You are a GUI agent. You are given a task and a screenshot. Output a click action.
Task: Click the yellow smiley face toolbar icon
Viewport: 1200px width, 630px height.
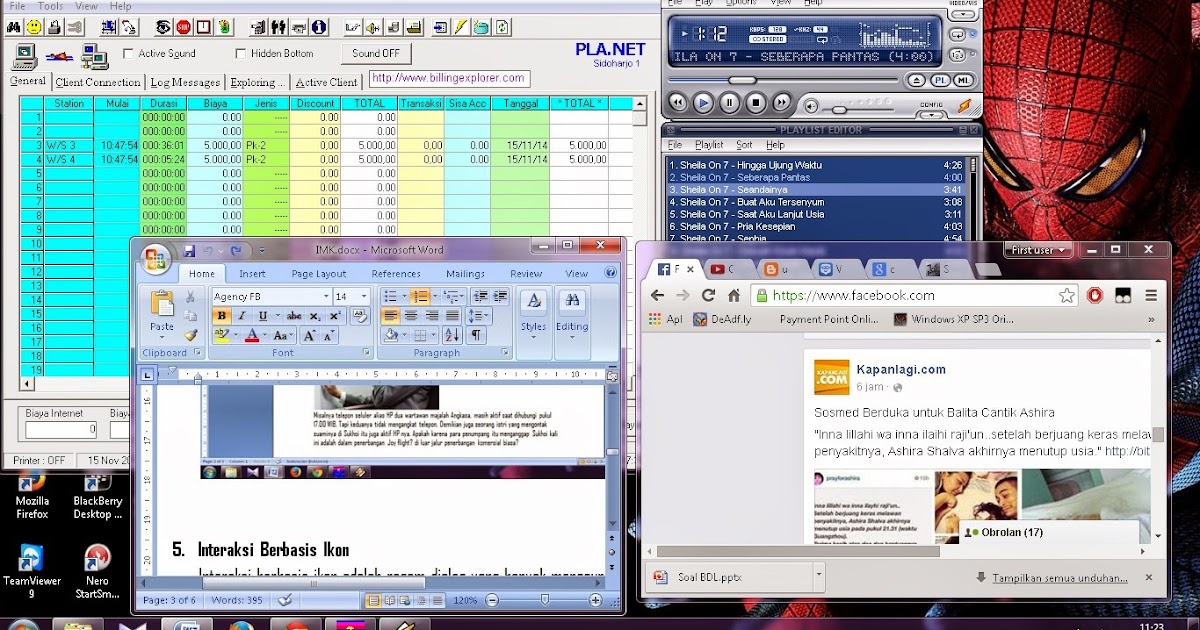pyautogui.click(x=34, y=27)
